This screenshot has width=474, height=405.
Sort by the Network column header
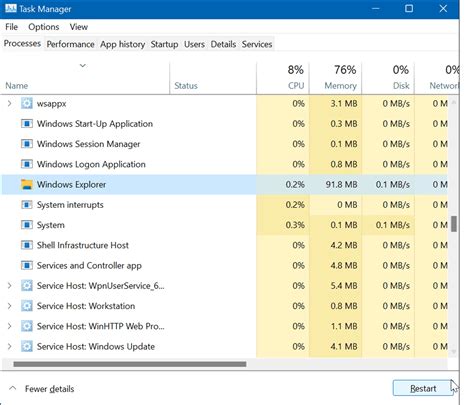click(437, 78)
